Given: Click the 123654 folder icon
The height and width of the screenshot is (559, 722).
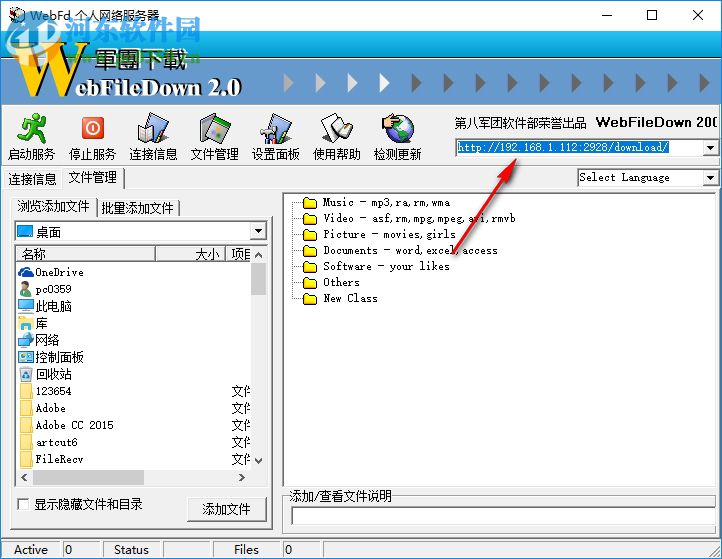Looking at the screenshot, I should click(x=26, y=391).
